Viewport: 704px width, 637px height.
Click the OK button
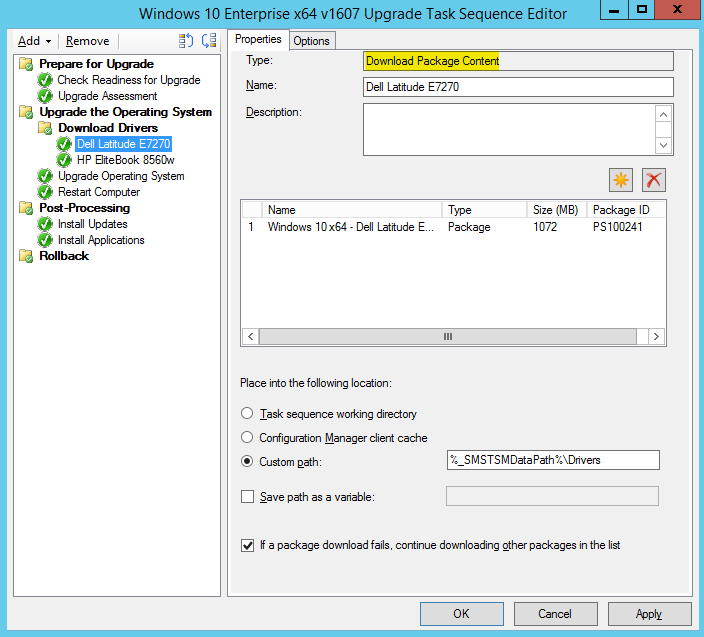(x=462, y=614)
